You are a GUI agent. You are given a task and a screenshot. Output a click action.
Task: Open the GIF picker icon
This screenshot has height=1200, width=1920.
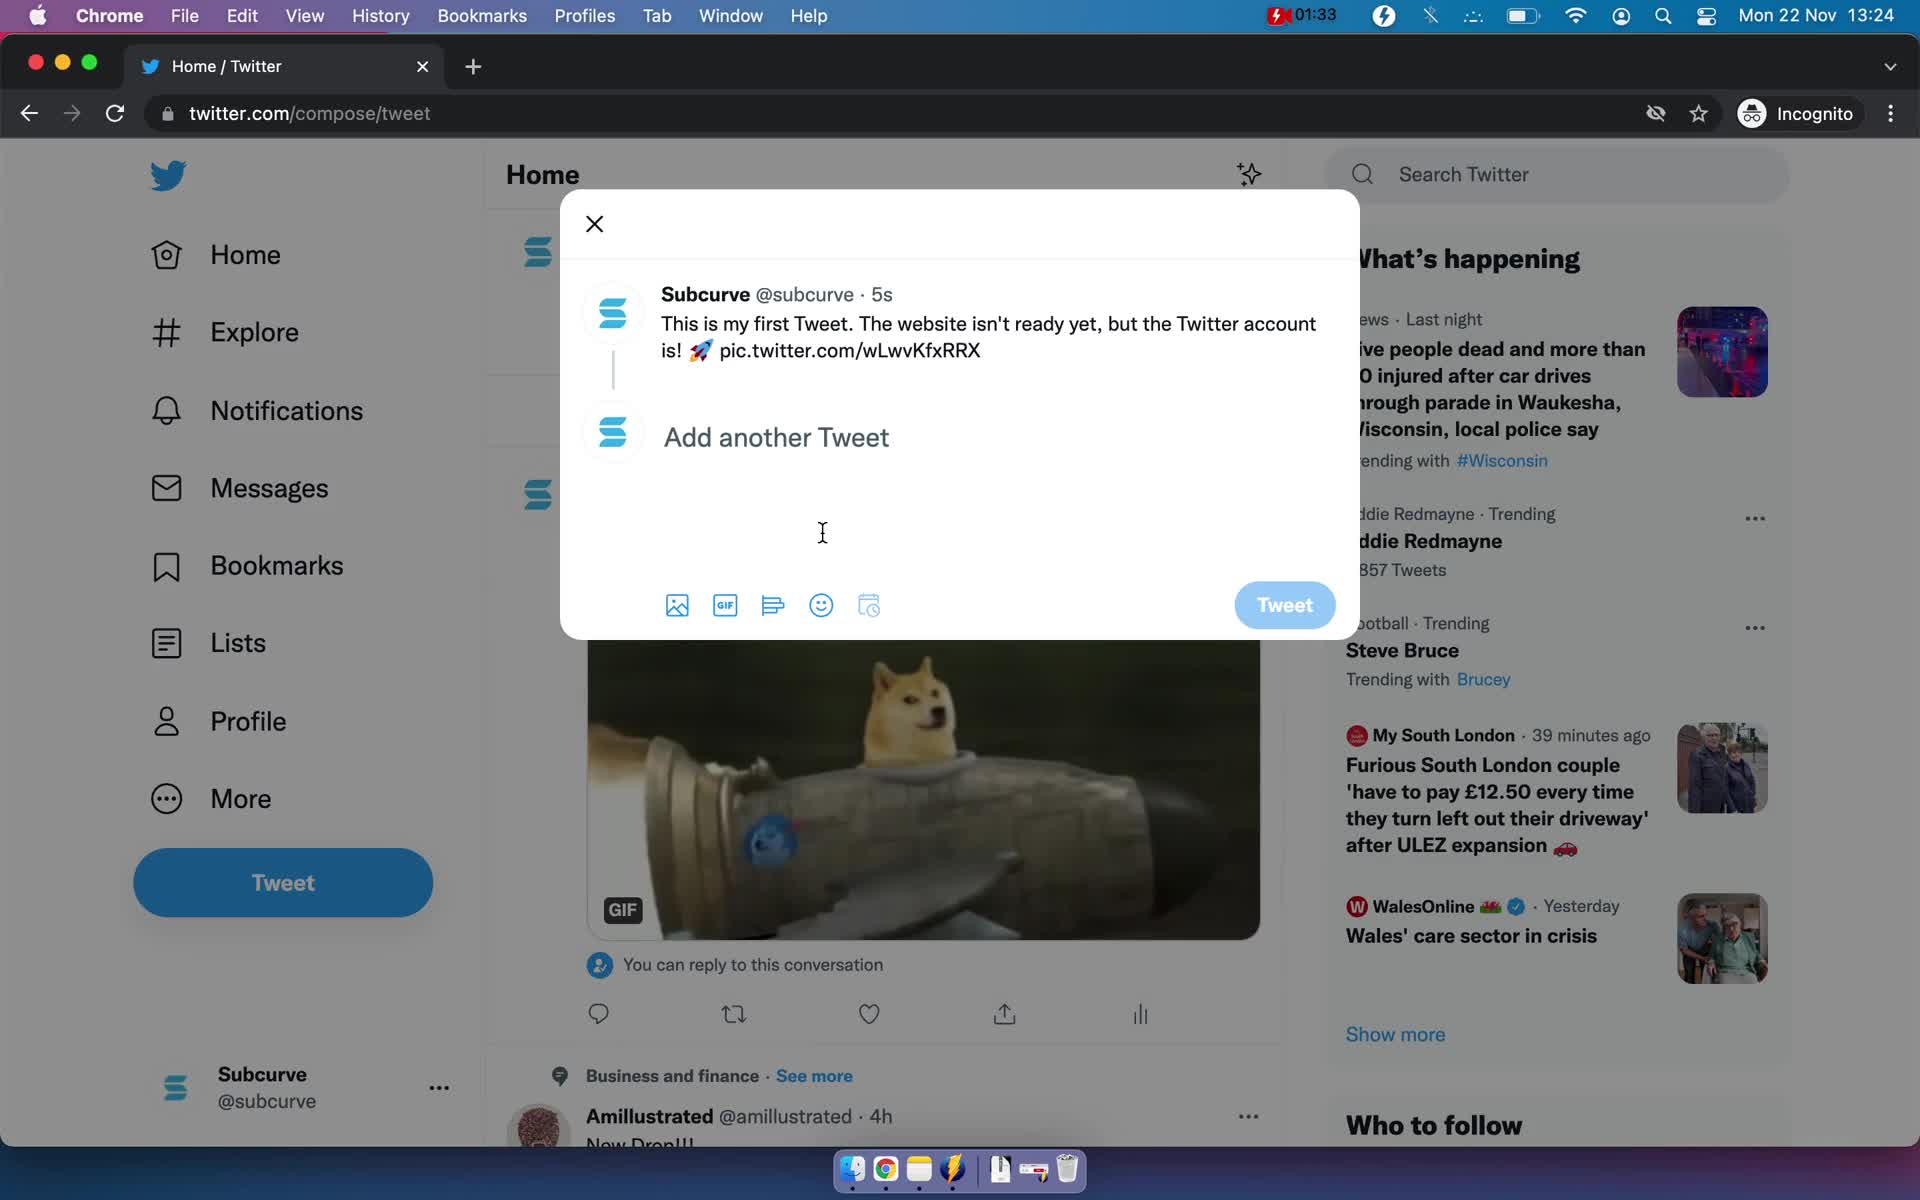pyautogui.click(x=724, y=606)
